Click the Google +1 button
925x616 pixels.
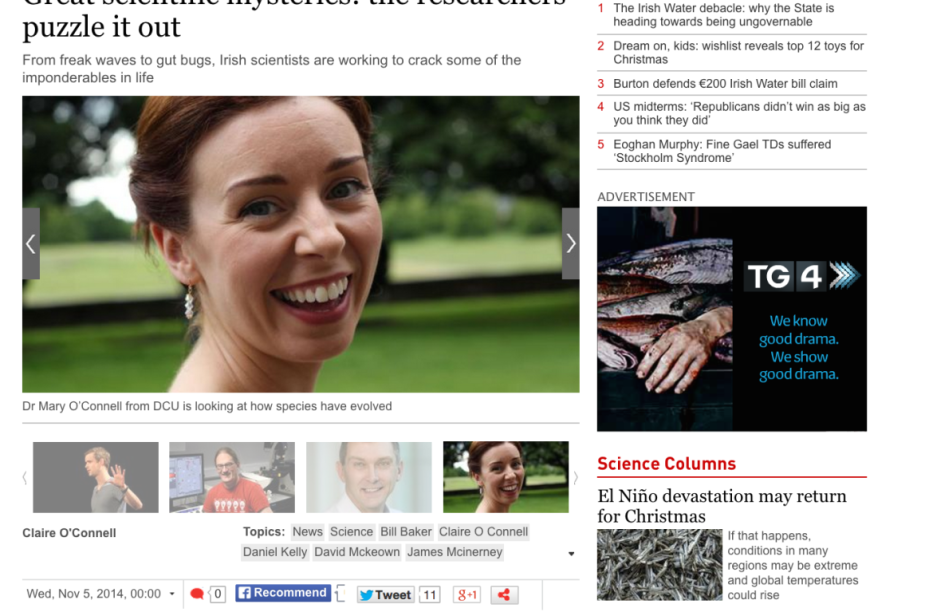tap(467, 595)
